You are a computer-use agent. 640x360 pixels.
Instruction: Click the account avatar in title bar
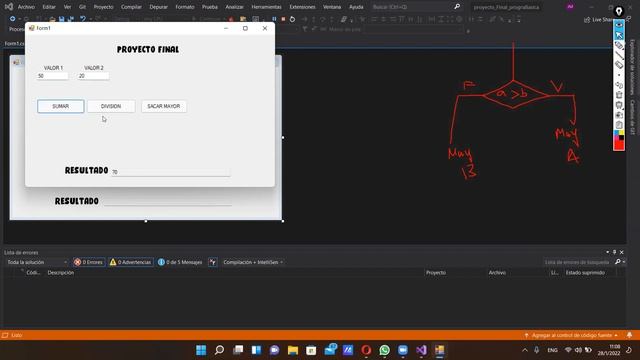570,7
